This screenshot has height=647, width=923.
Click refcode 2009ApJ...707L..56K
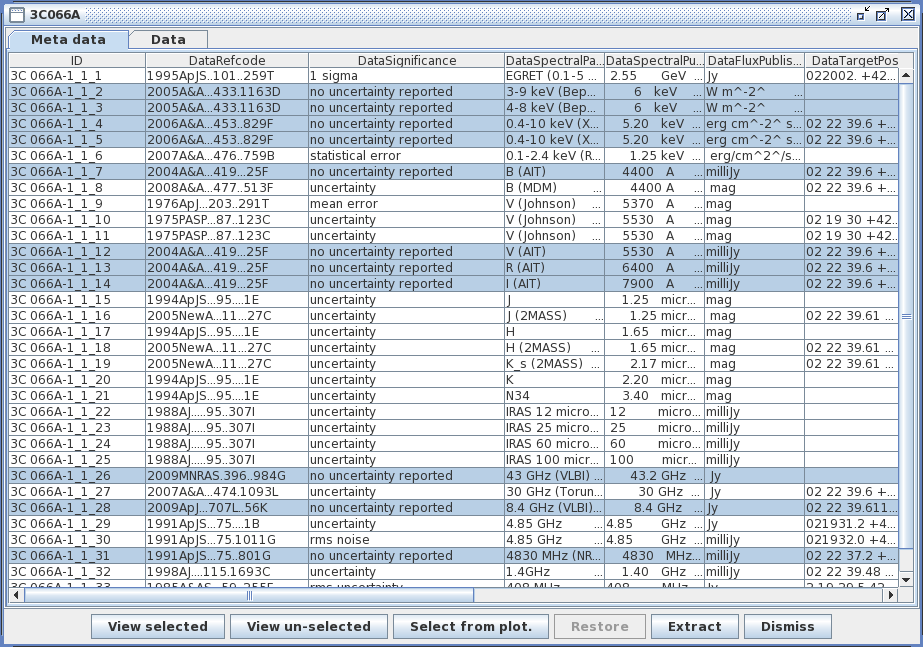click(x=227, y=507)
